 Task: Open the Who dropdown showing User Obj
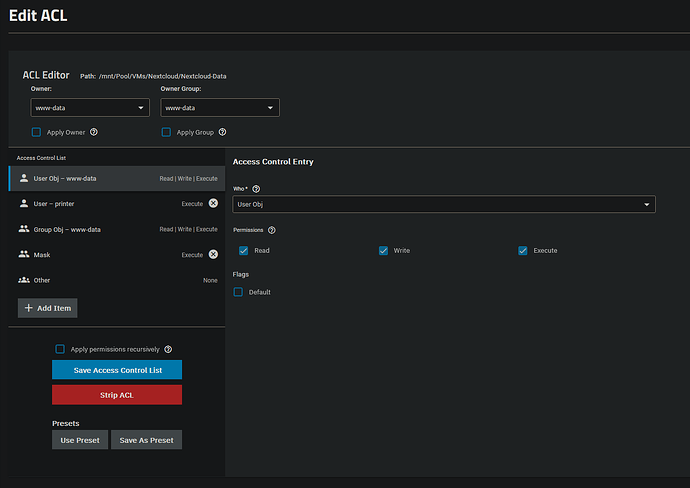(x=444, y=204)
